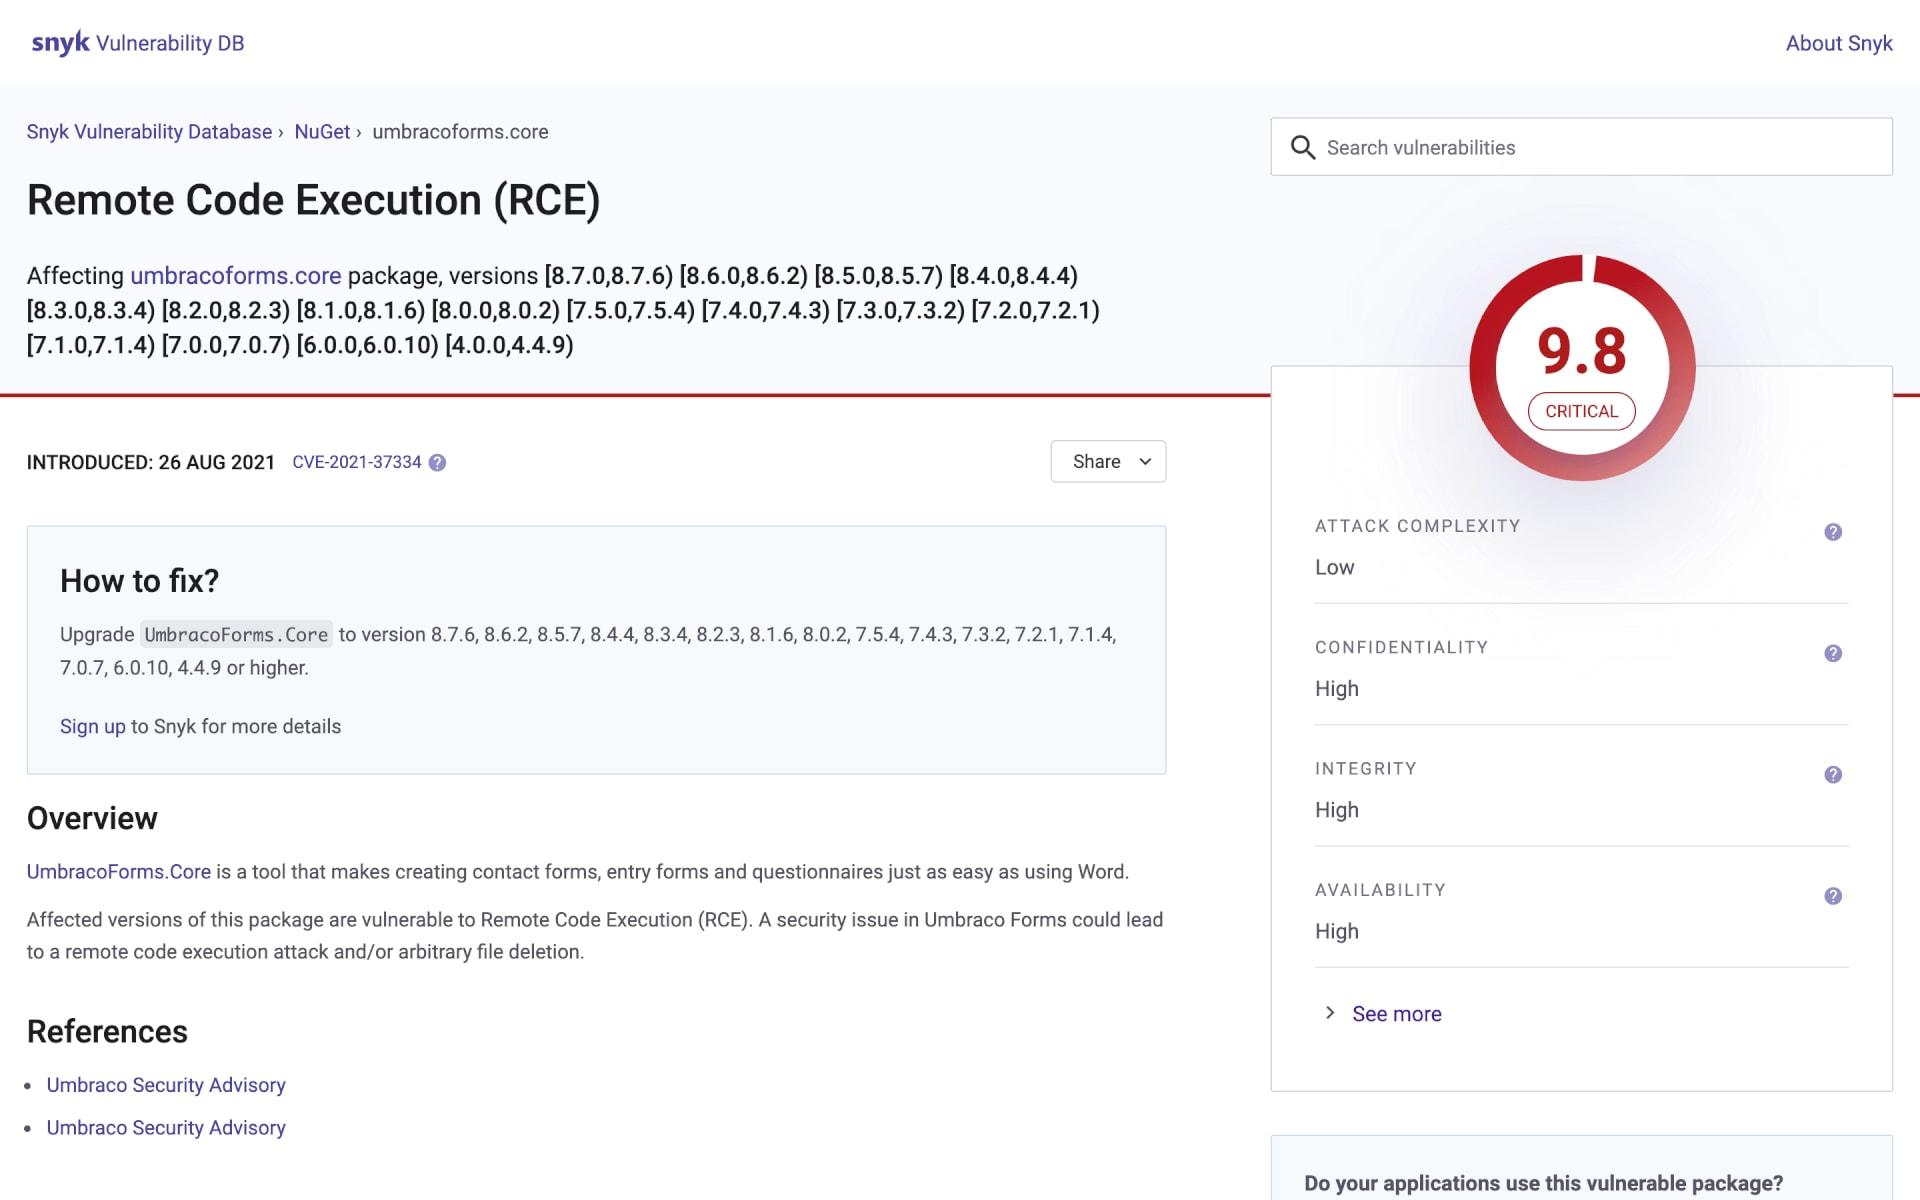Click the umbracoforms.core breadcrumb text
The image size is (1920, 1200).
[460, 132]
